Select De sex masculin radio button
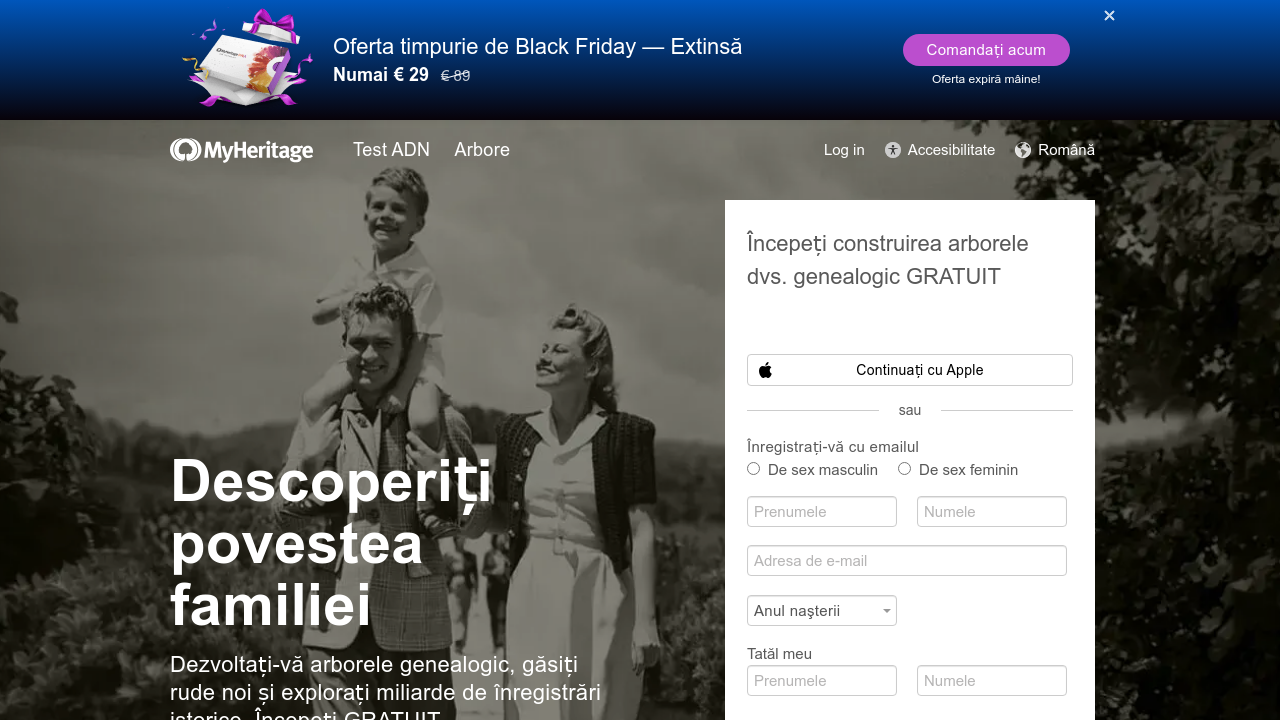 coord(753,469)
